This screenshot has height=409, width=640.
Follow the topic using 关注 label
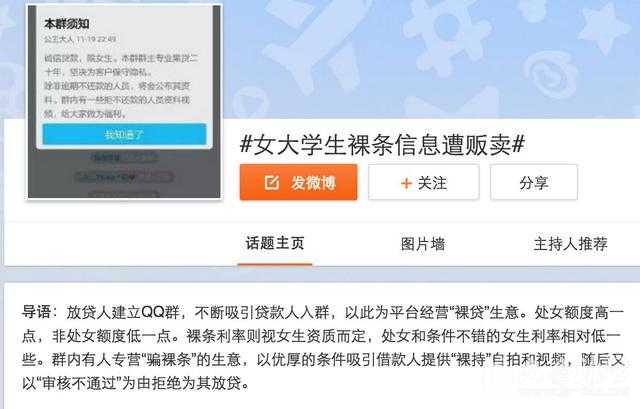click(x=432, y=183)
